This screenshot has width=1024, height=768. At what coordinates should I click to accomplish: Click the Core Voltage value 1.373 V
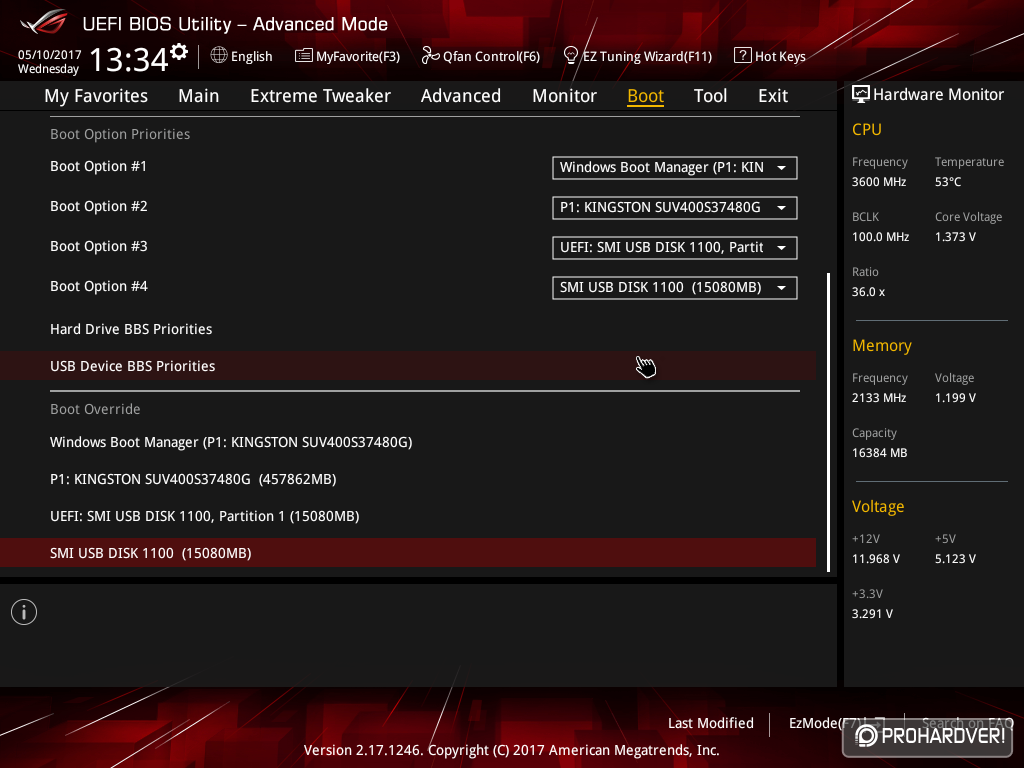point(955,236)
